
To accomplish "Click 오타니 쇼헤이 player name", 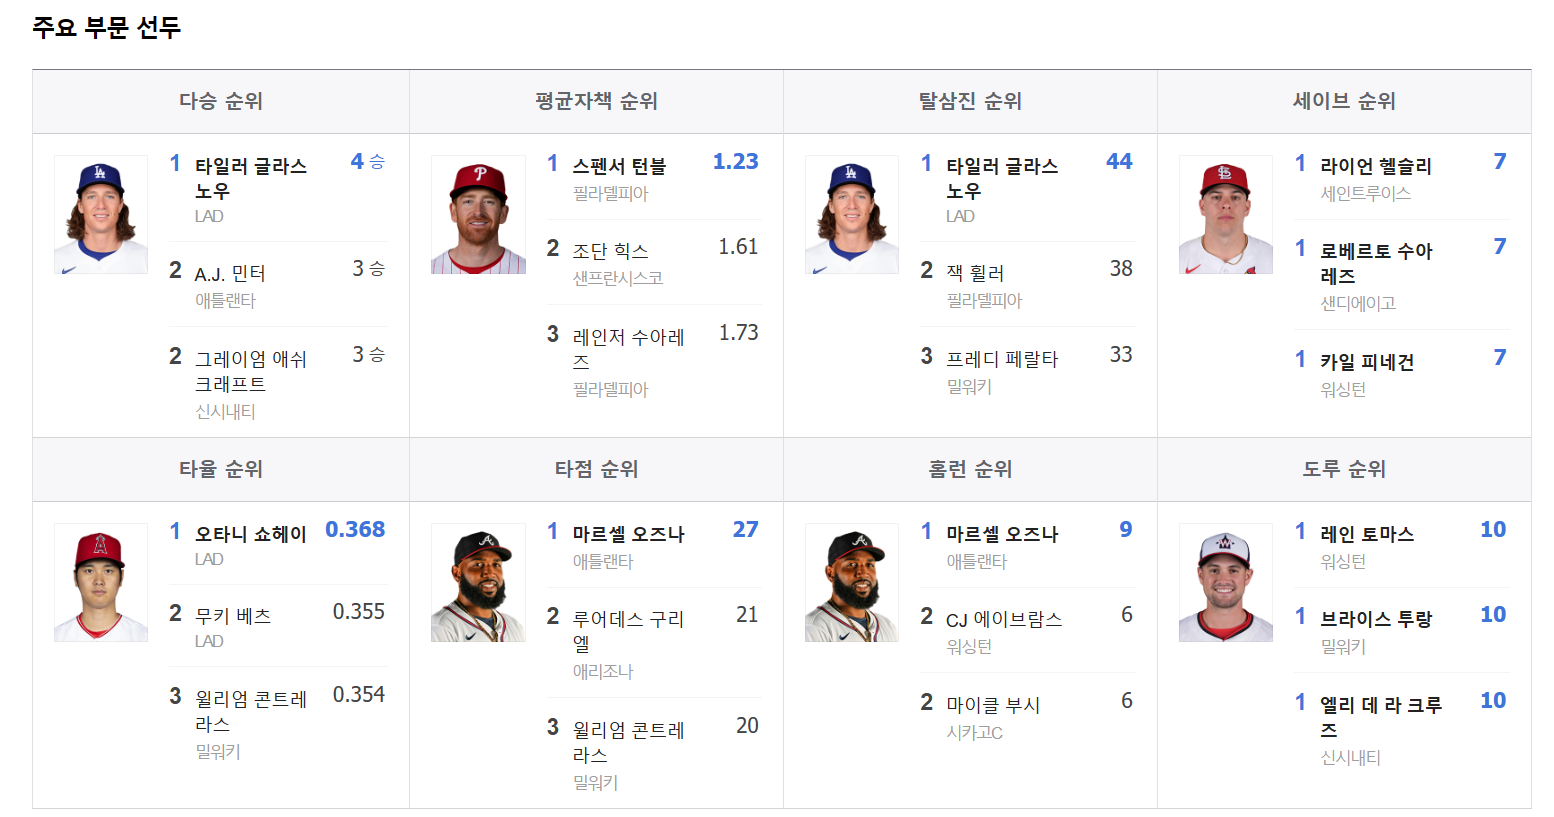I will coord(250,534).
